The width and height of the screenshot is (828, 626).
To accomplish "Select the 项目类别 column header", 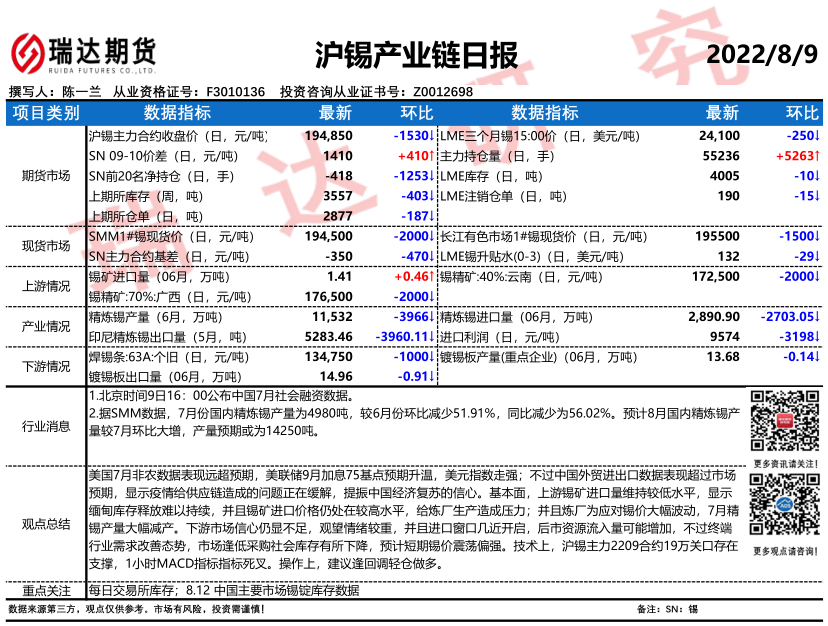I will pyautogui.click(x=45, y=112).
